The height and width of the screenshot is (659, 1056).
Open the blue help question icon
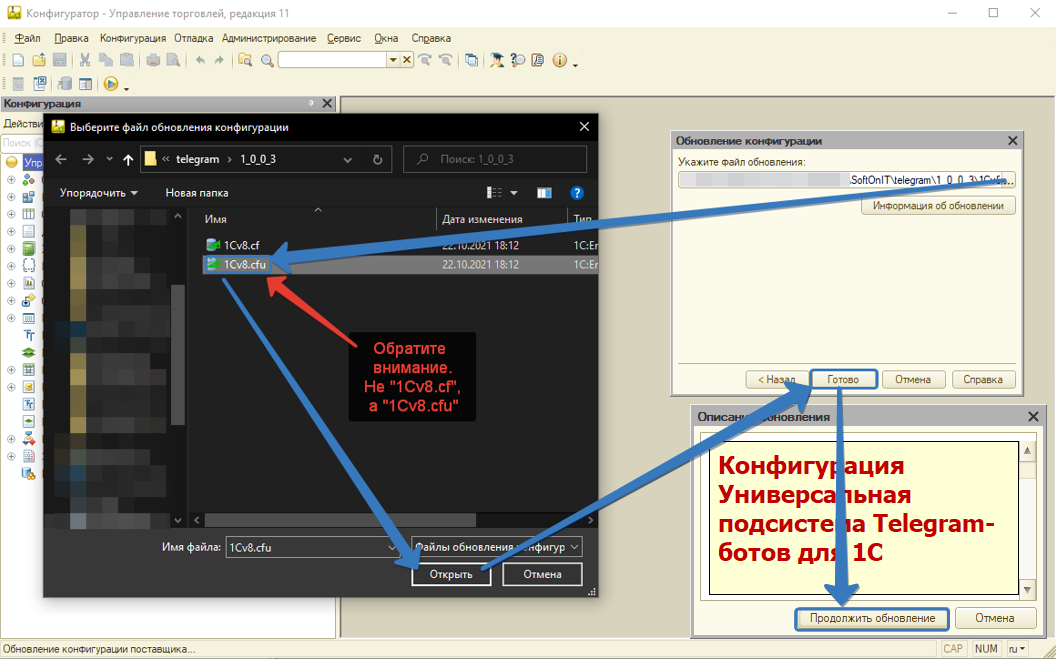576,192
